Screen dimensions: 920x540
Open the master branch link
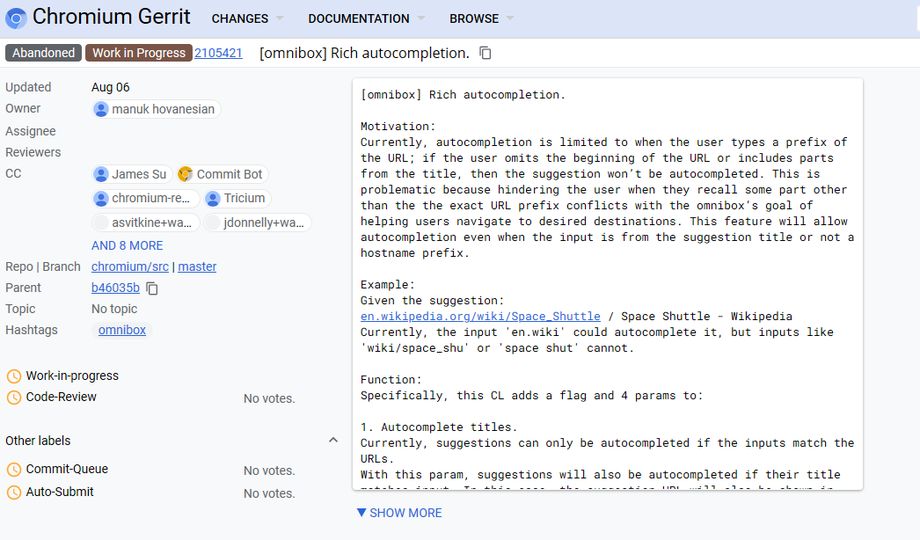click(197, 267)
